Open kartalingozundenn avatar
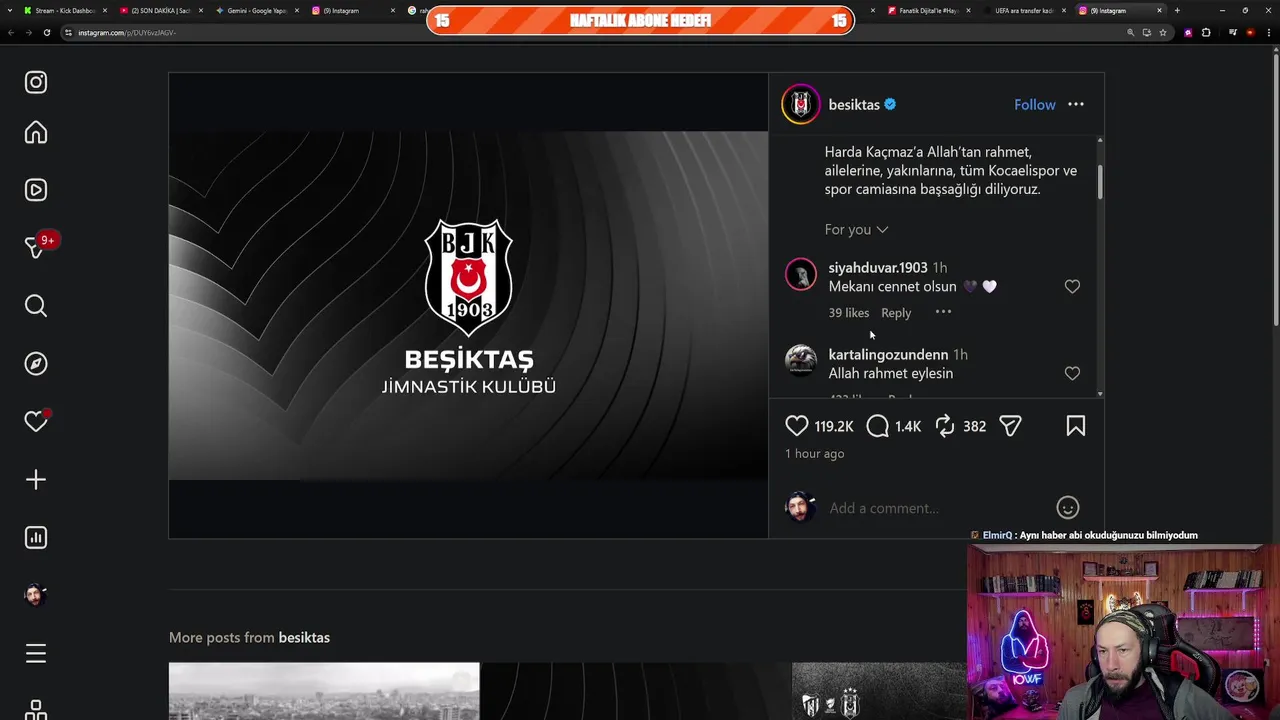Screen dimensions: 1280x720 pos(801,360)
